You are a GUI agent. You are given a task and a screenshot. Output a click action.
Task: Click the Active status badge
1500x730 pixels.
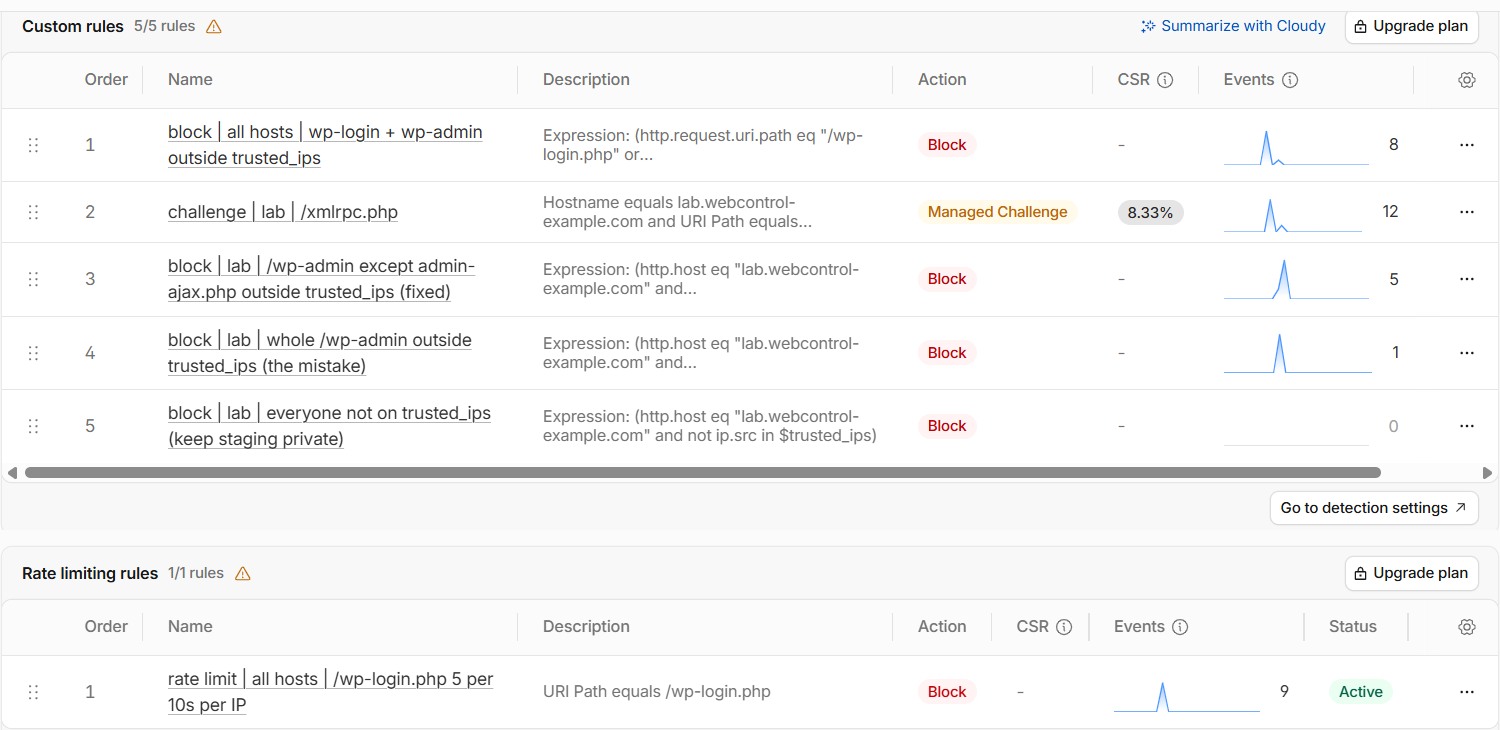coord(1361,692)
